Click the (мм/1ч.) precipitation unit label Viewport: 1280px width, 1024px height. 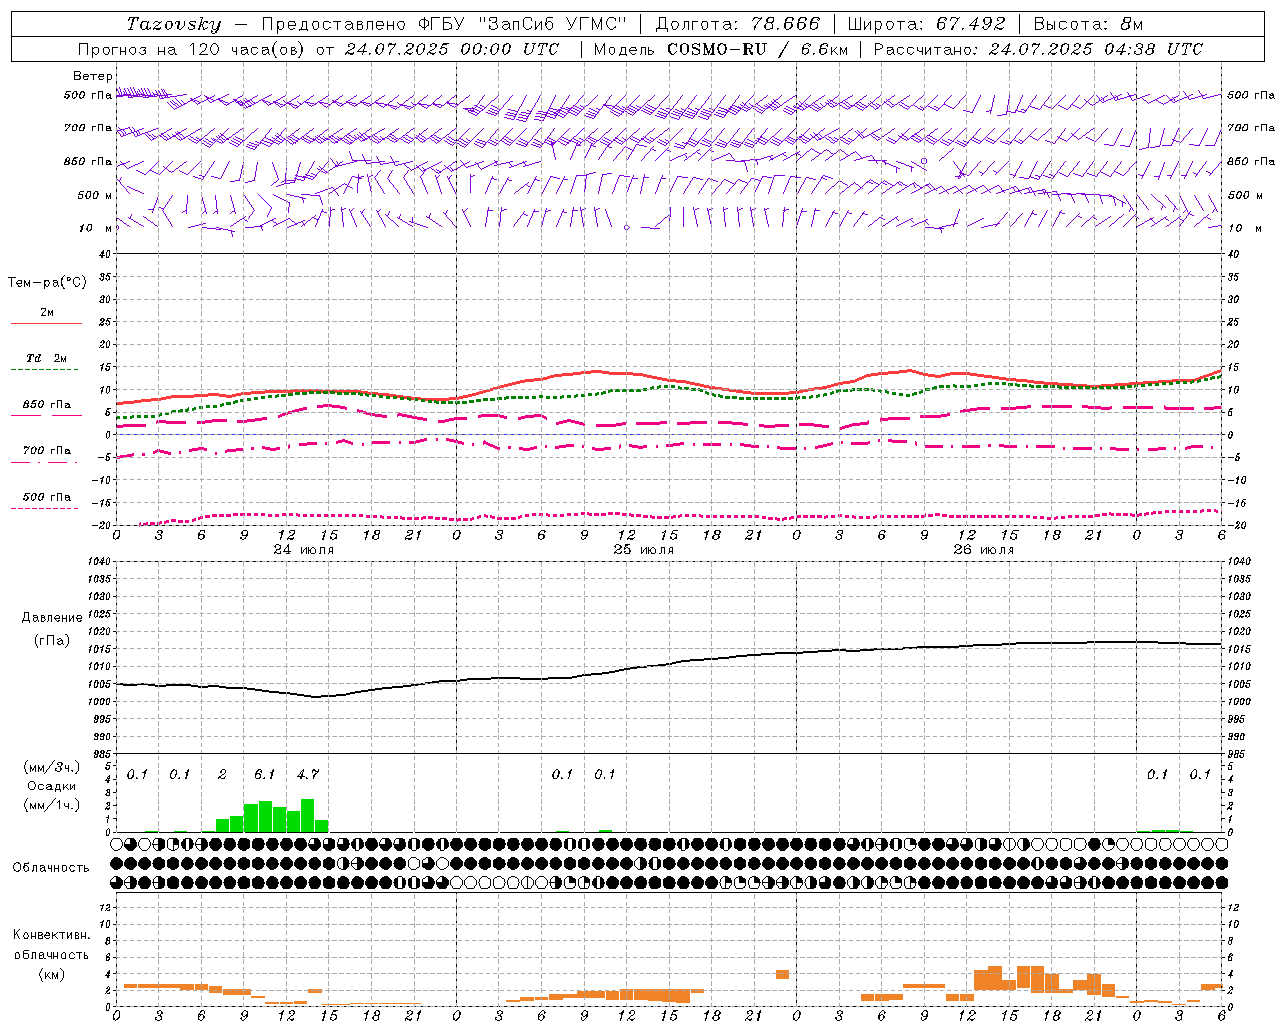51,805
